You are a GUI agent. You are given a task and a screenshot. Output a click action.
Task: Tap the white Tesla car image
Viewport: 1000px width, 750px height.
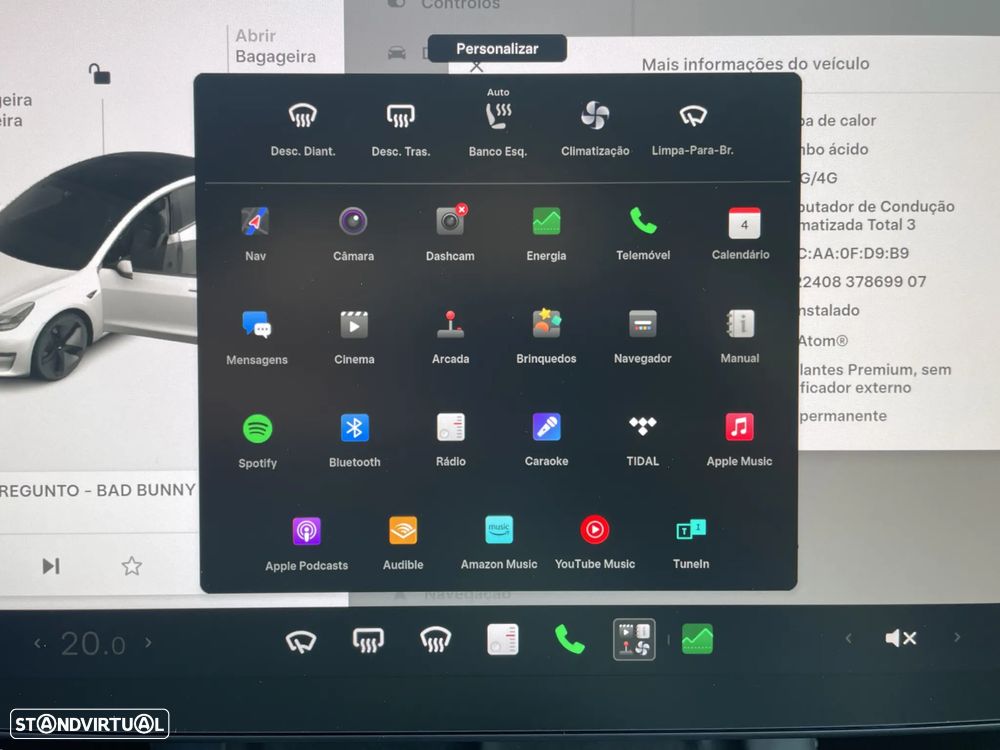tap(99, 267)
